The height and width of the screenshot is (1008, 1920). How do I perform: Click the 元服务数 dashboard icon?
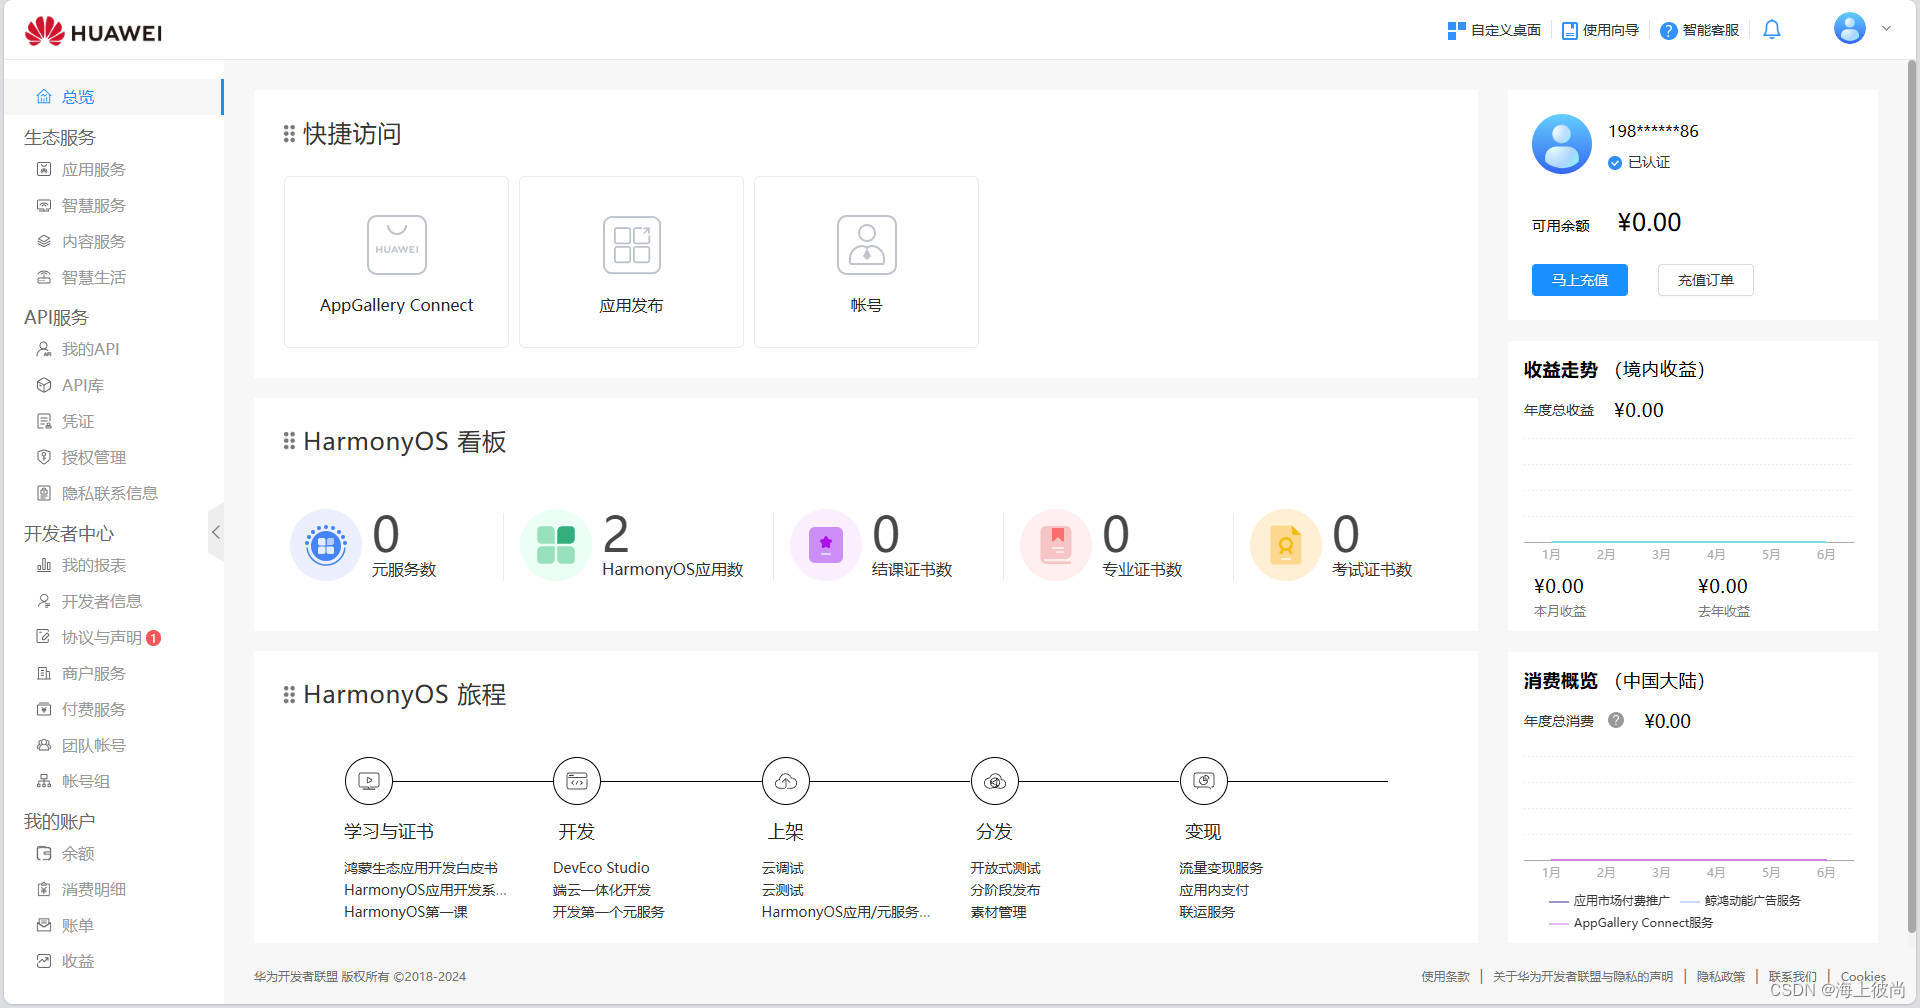pyautogui.click(x=326, y=545)
